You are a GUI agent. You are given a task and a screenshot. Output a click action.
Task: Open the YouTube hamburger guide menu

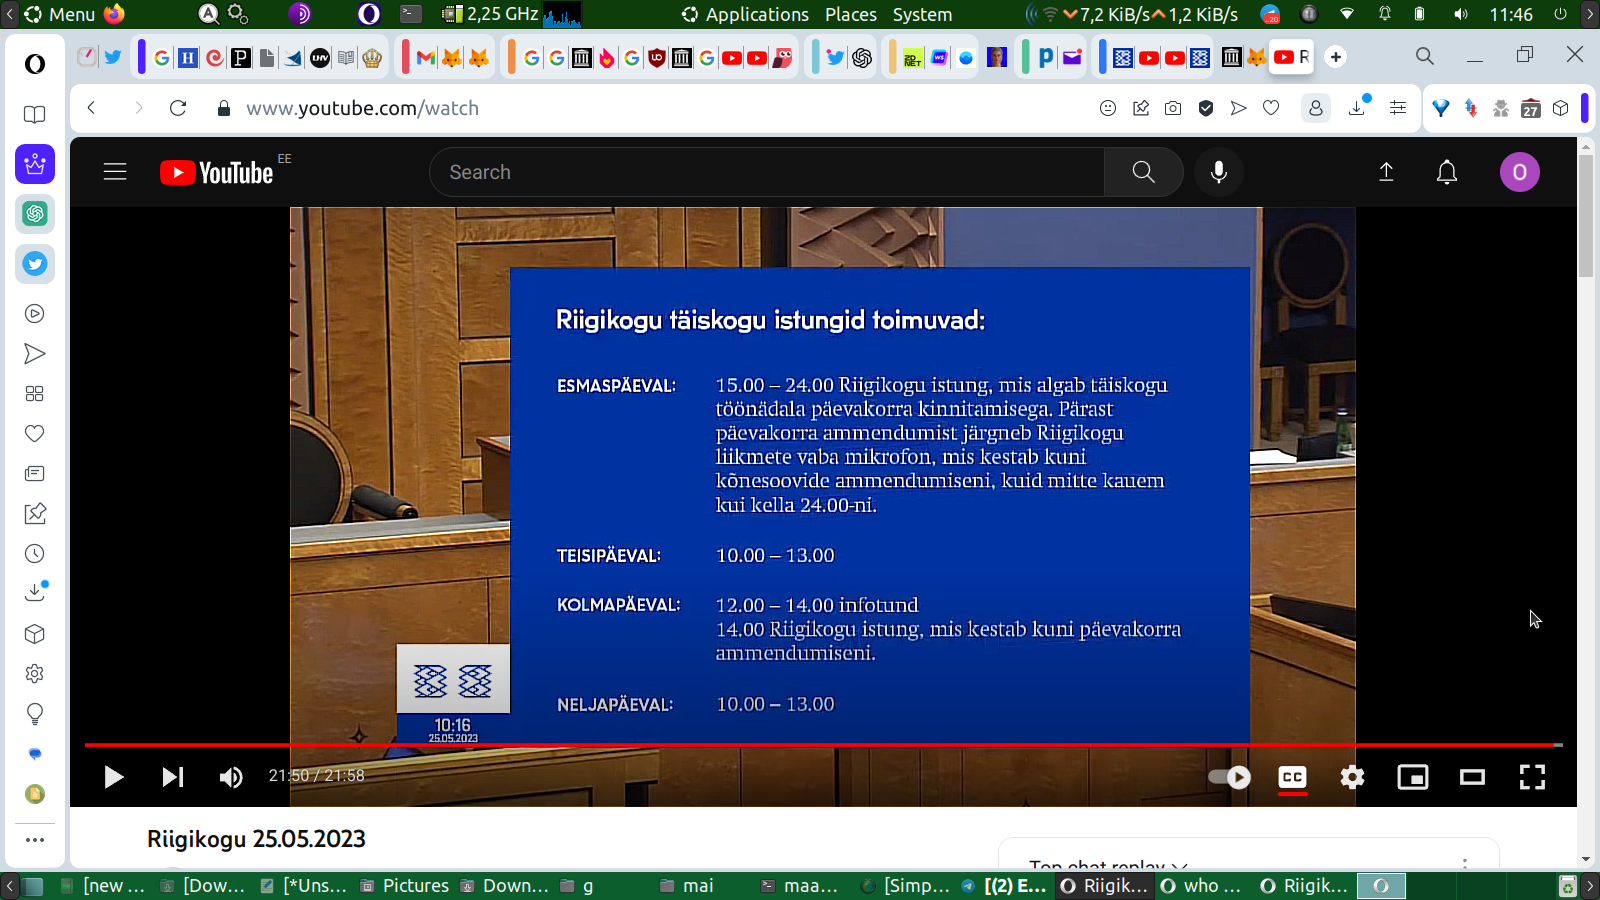click(115, 172)
